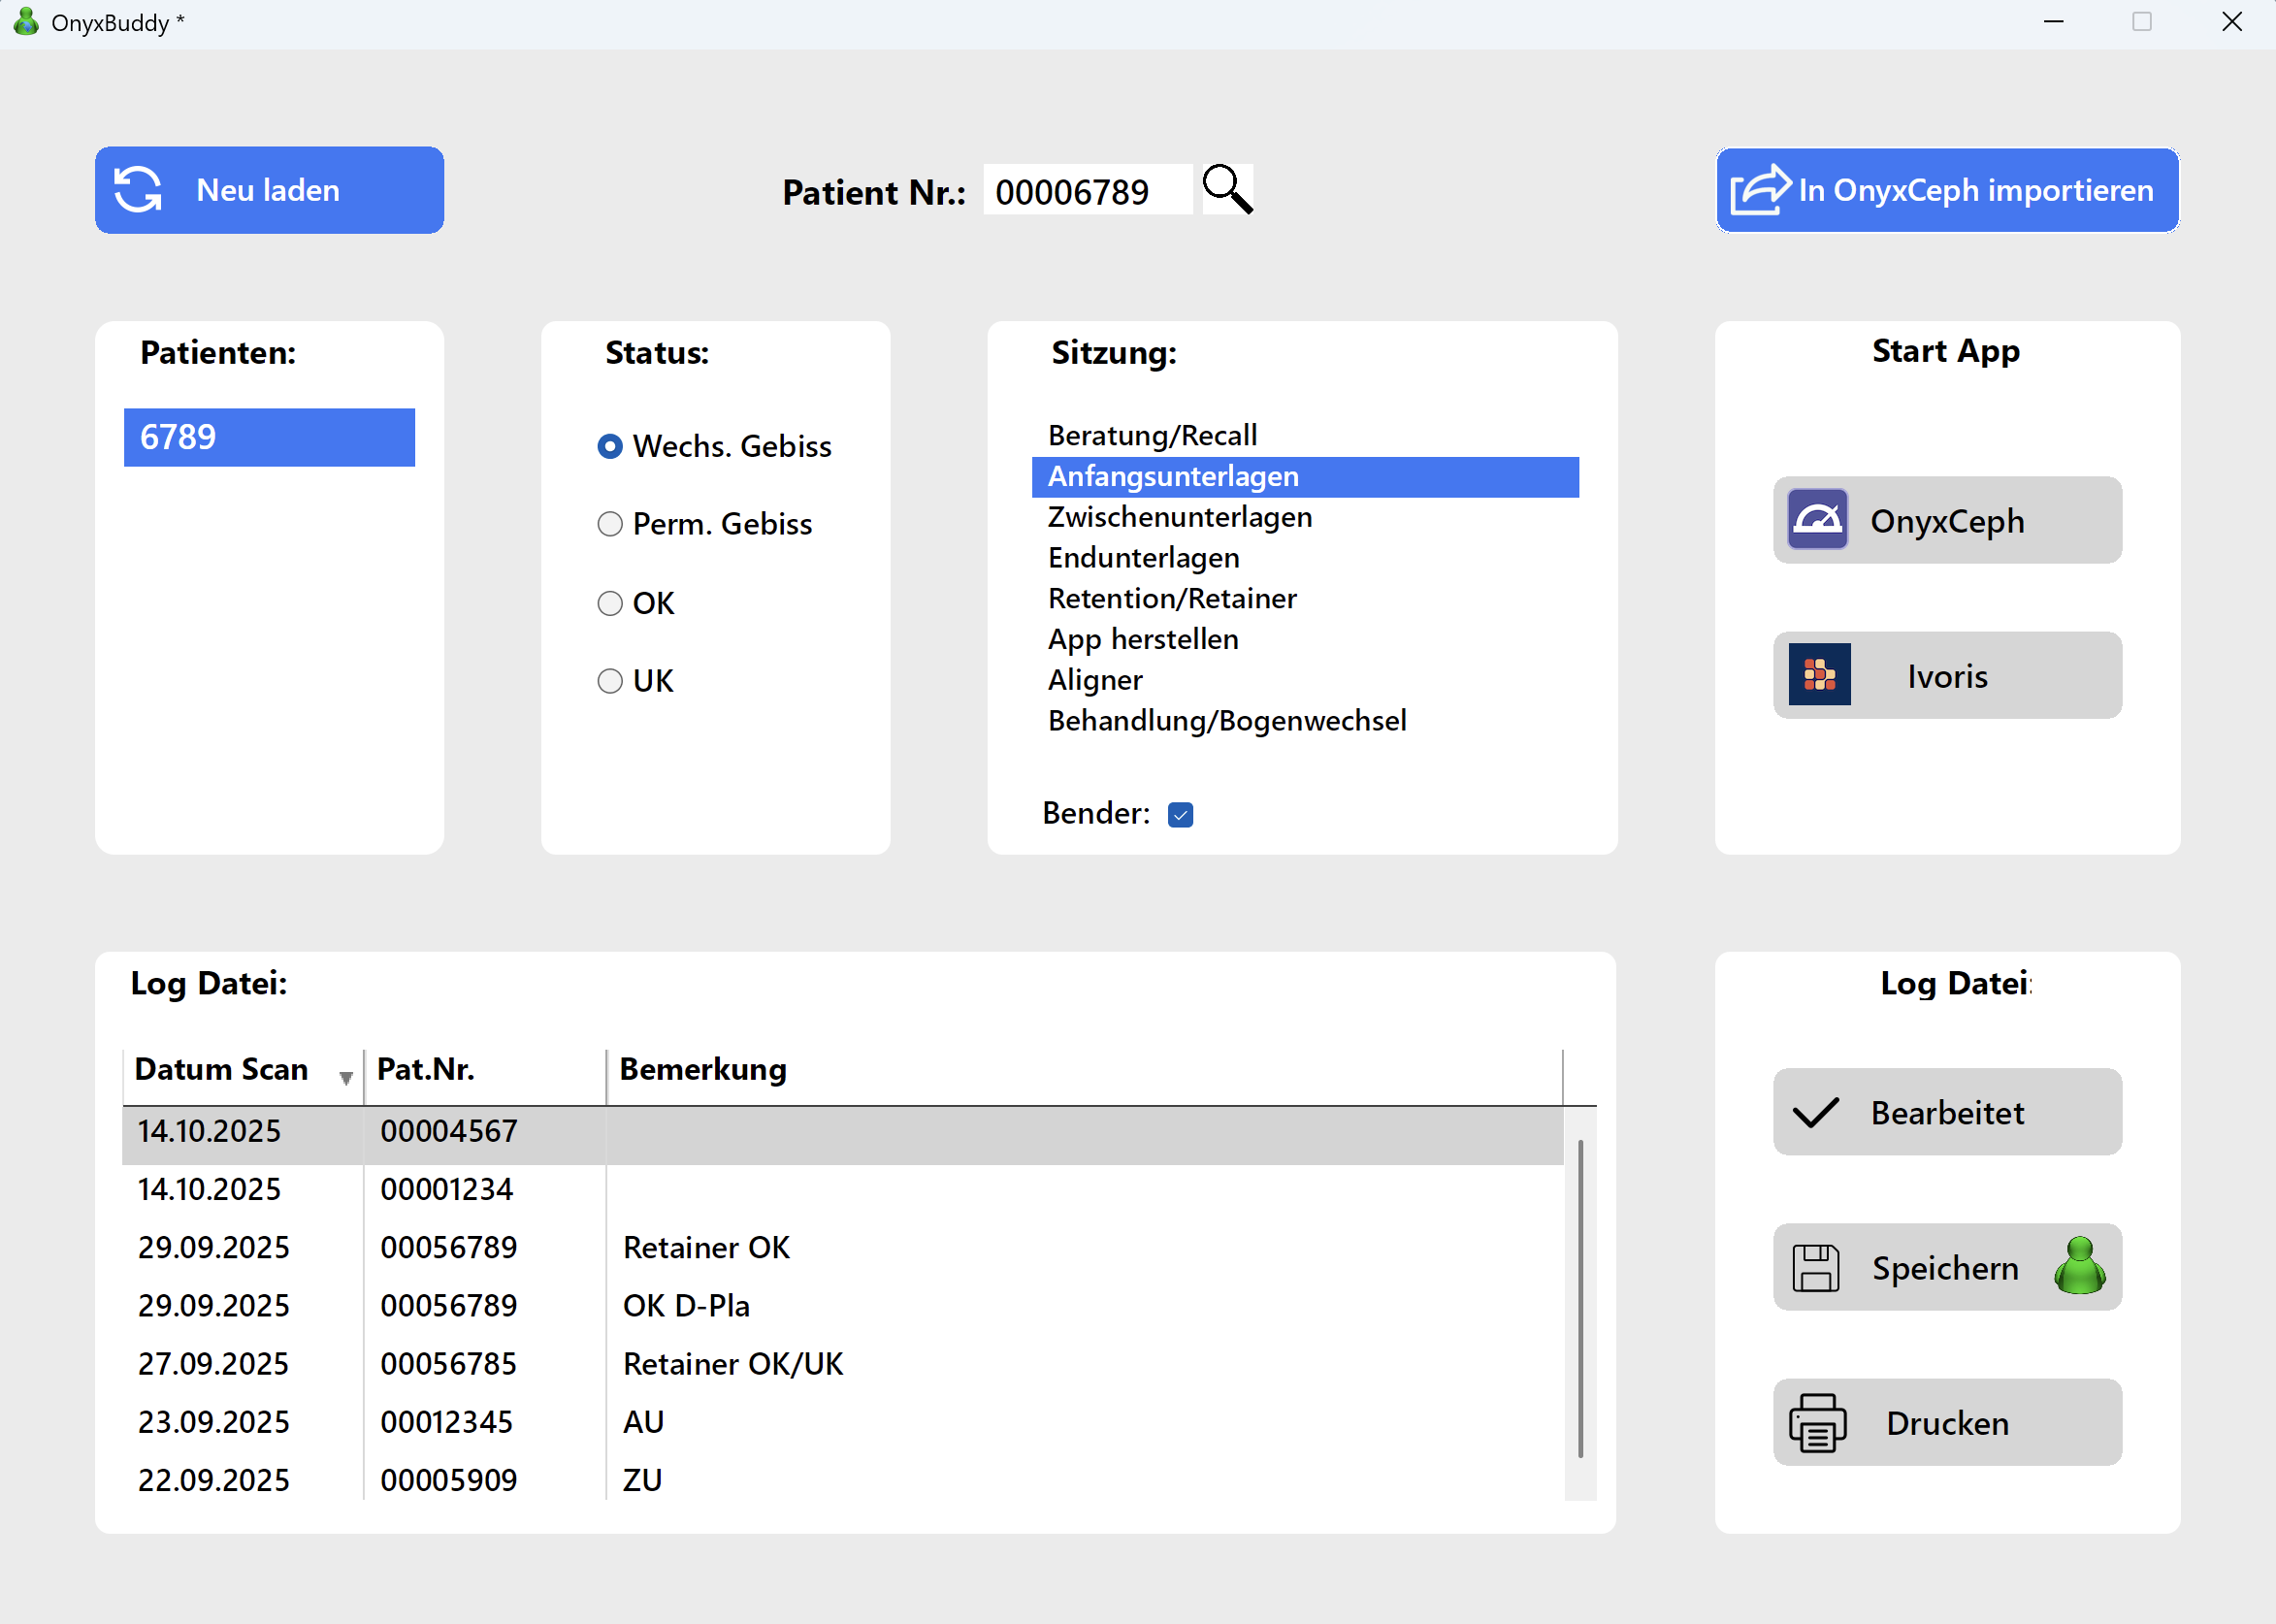This screenshot has height=1624, width=2276.
Task: Click the import arrow icon for OnyxCeph
Action: coord(1759,190)
